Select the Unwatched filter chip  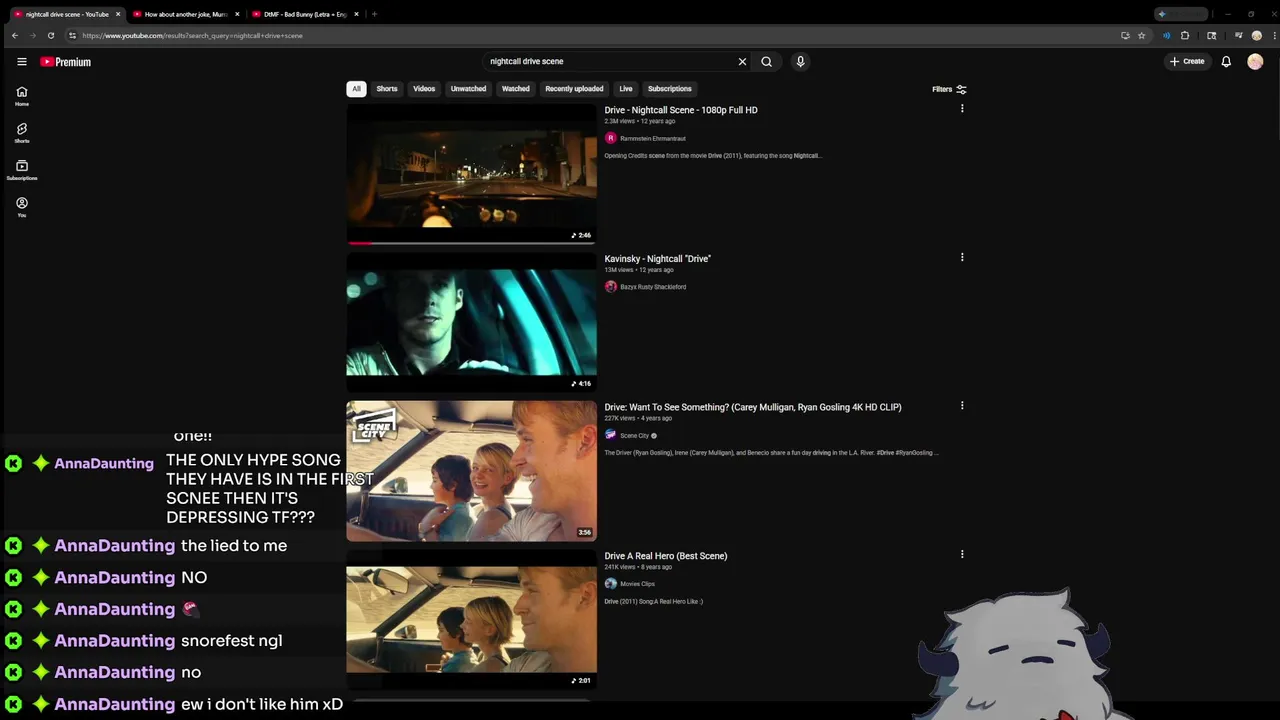(x=468, y=89)
